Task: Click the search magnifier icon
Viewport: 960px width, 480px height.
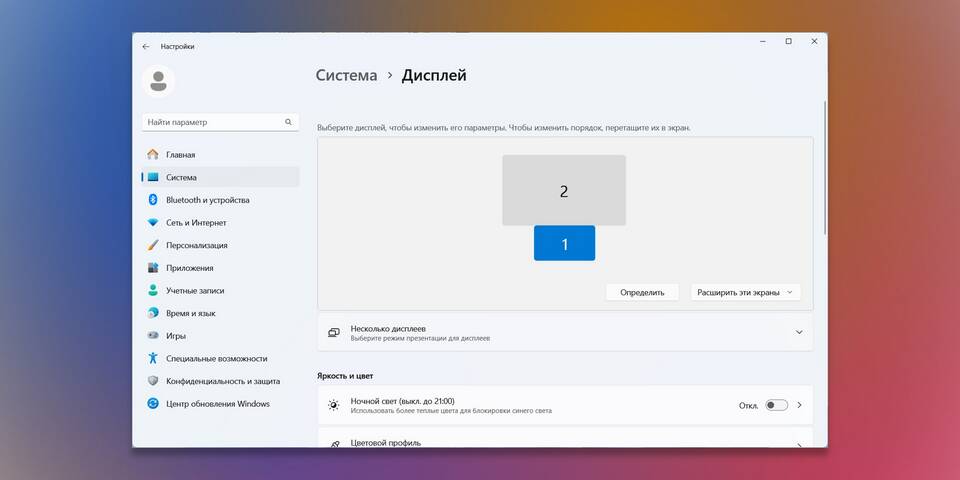Action: (288, 122)
